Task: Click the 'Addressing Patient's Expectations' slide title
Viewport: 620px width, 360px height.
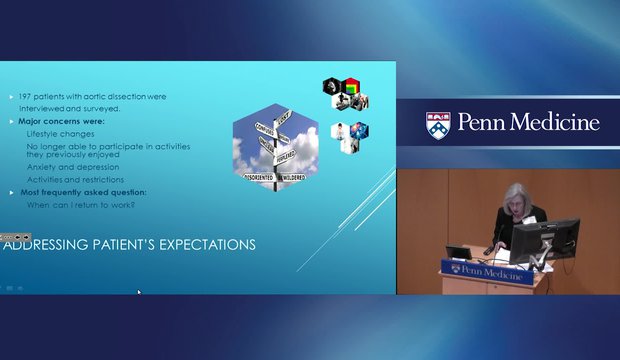Action: coord(129,245)
